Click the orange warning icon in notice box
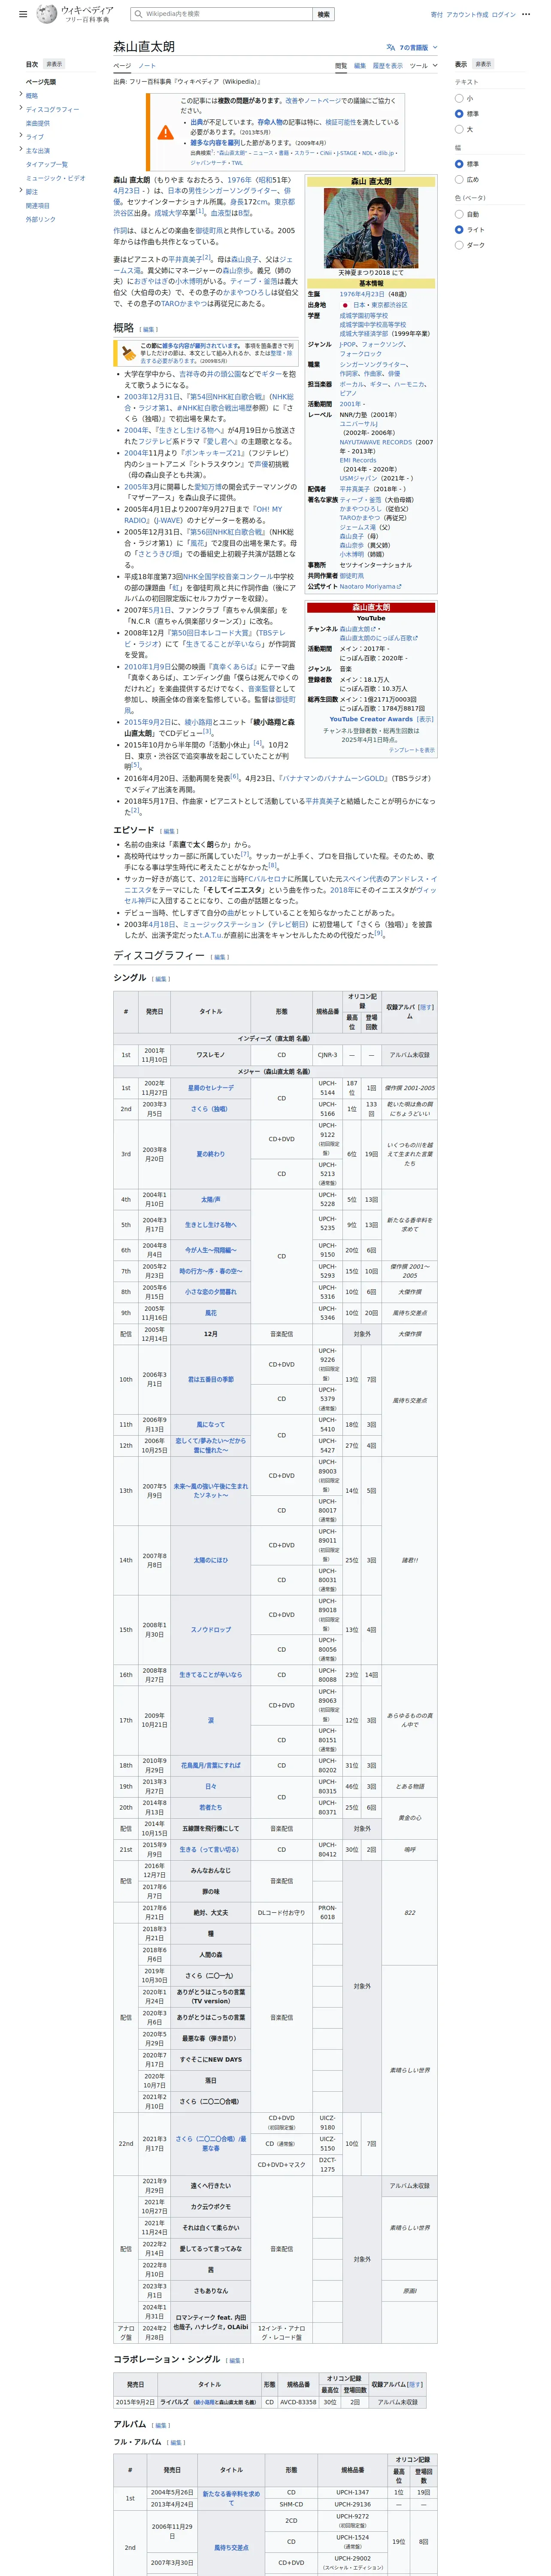 [x=166, y=131]
